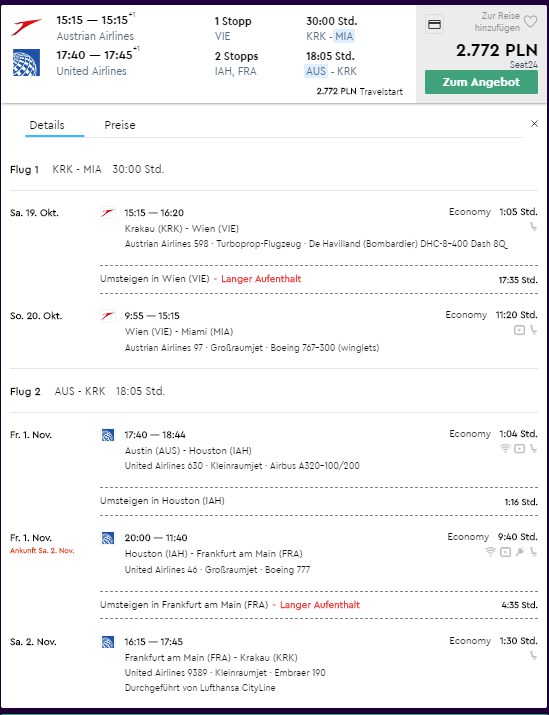Click the United logo beside the 16:15 — 17:45 segment

[x=108, y=642]
